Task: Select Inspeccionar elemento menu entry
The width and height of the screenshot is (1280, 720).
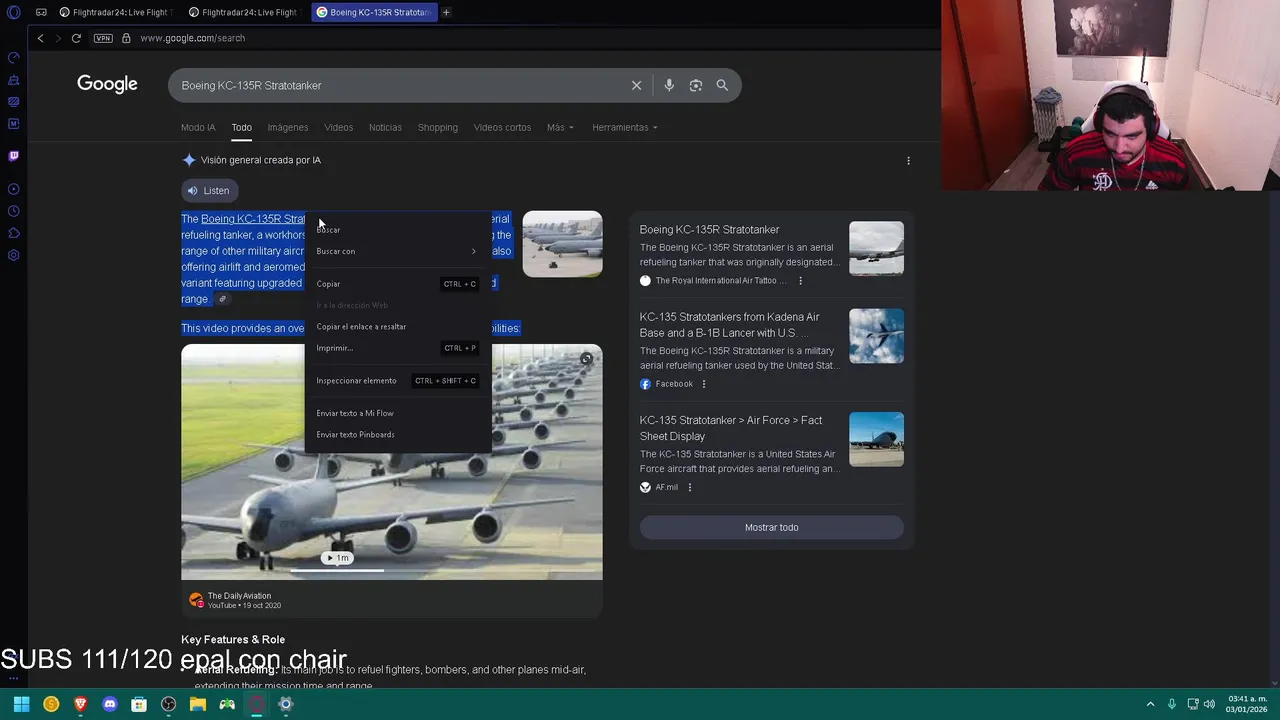Action: pyautogui.click(x=397, y=381)
